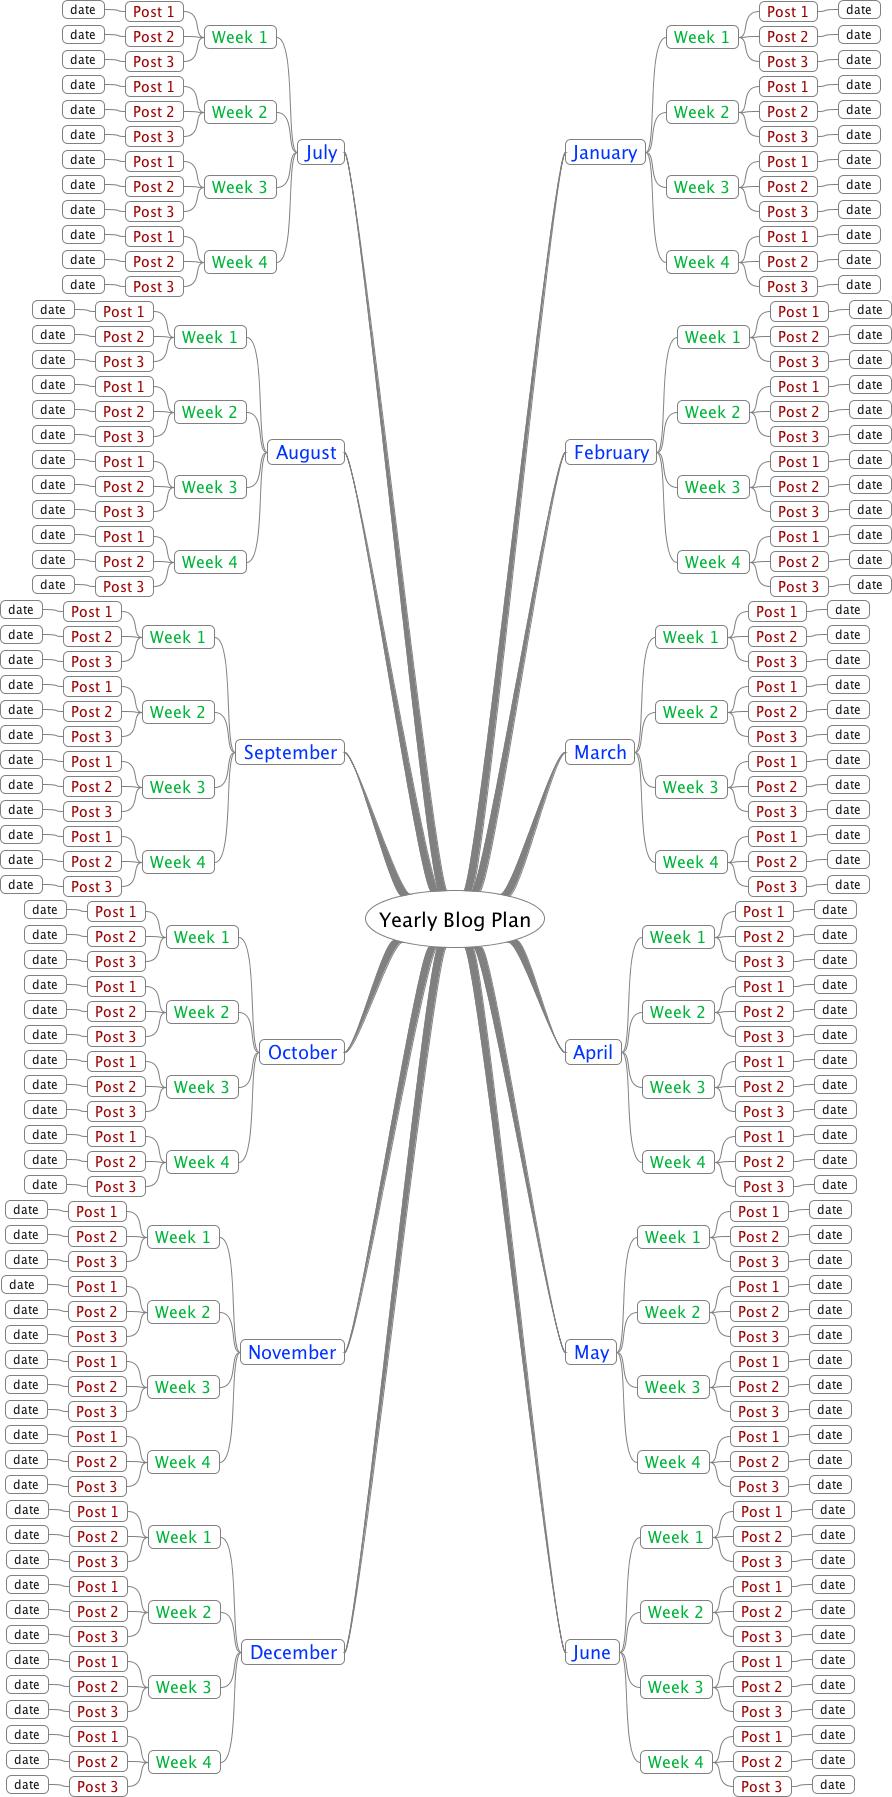
Task: Select Week 4 under July
Action: (x=240, y=263)
